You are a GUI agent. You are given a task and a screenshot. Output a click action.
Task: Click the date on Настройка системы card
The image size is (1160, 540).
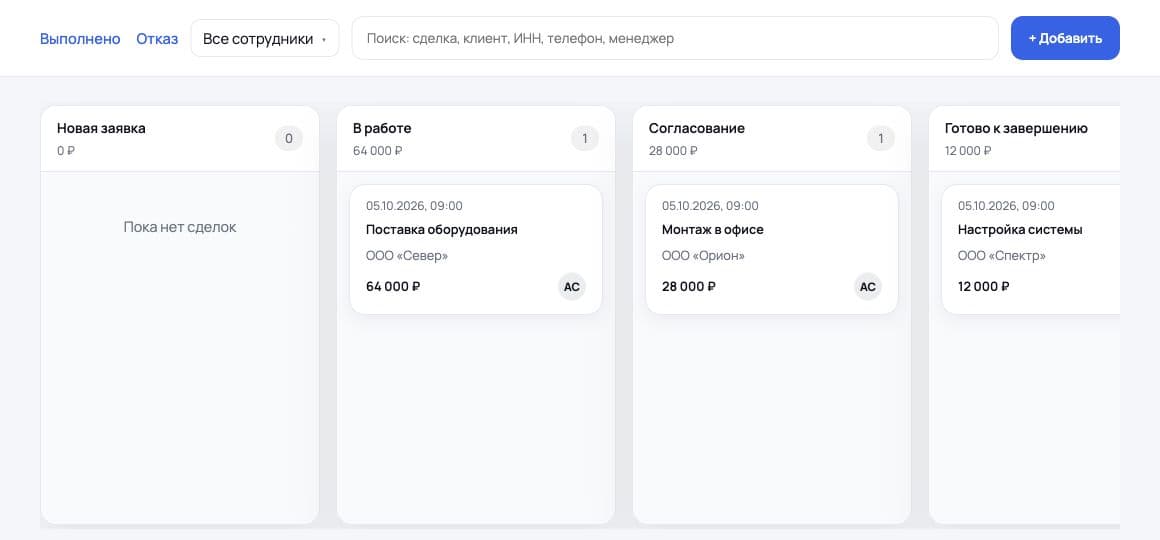1006,206
